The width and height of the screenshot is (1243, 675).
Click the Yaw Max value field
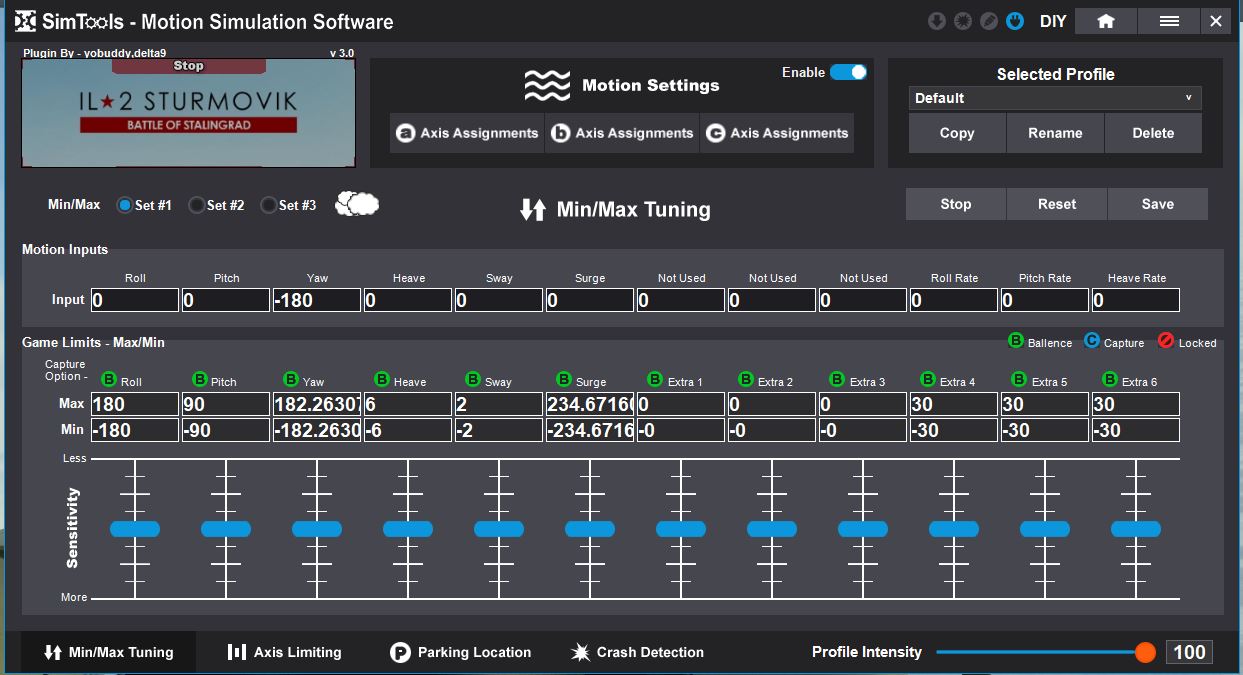[x=316, y=405]
